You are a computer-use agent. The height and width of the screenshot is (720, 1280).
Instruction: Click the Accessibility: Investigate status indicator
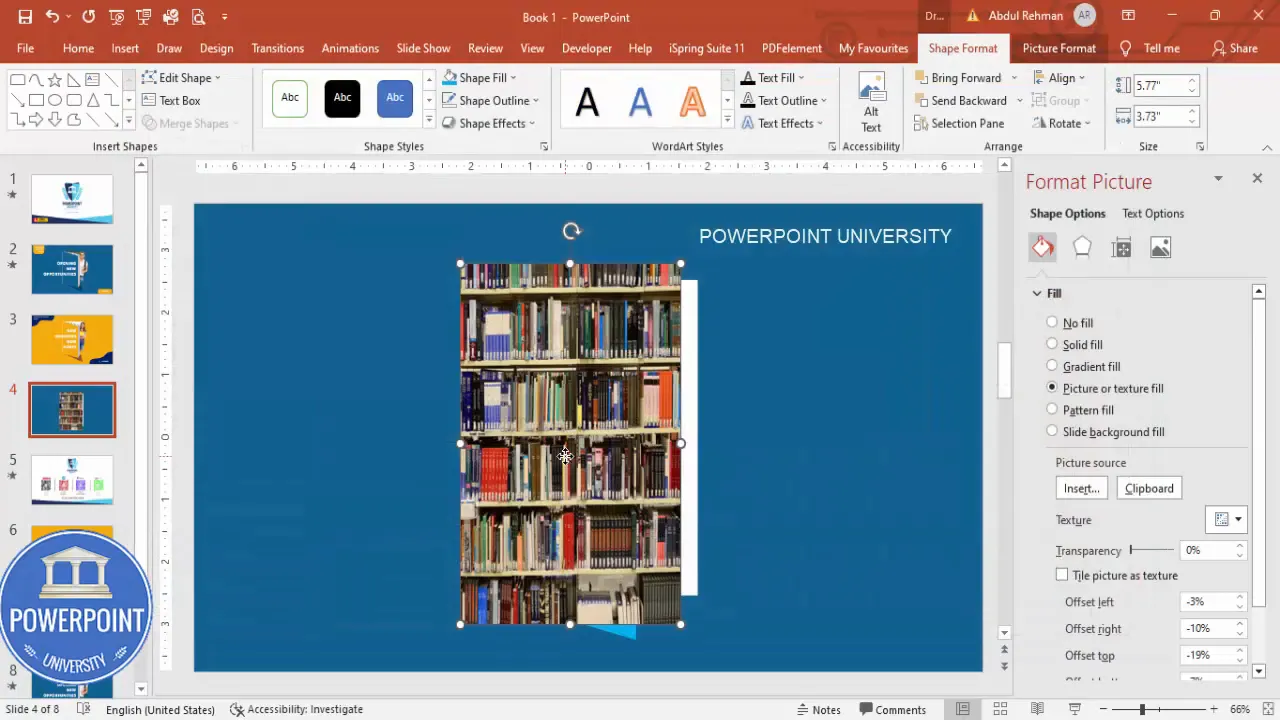(x=296, y=709)
